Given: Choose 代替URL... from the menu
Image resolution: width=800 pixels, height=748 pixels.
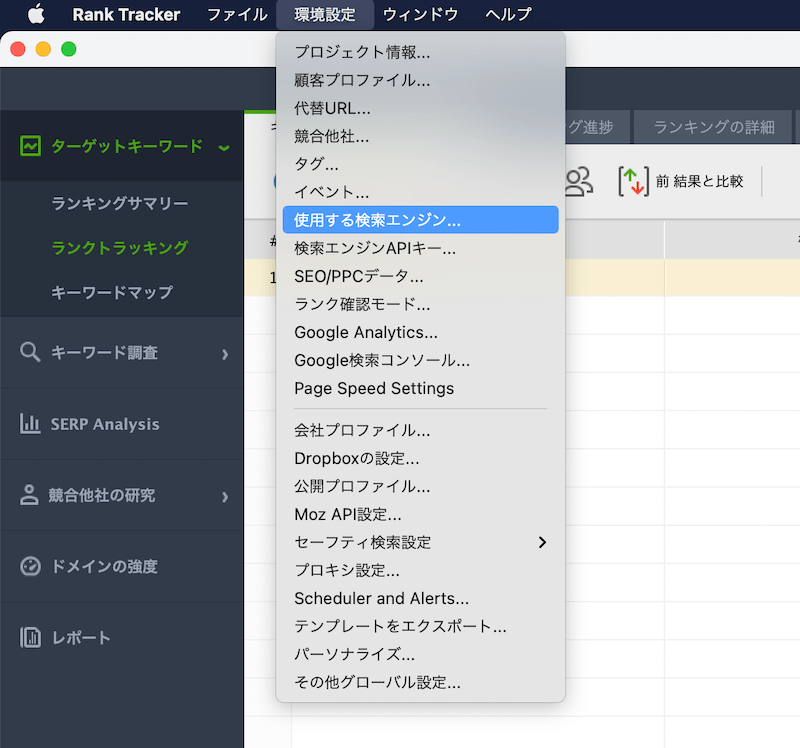Looking at the screenshot, I should pyautogui.click(x=420, y=108).
